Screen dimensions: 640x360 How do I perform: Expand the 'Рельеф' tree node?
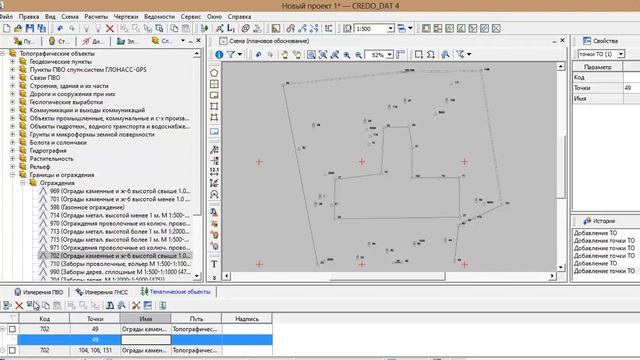pos(12,167)
